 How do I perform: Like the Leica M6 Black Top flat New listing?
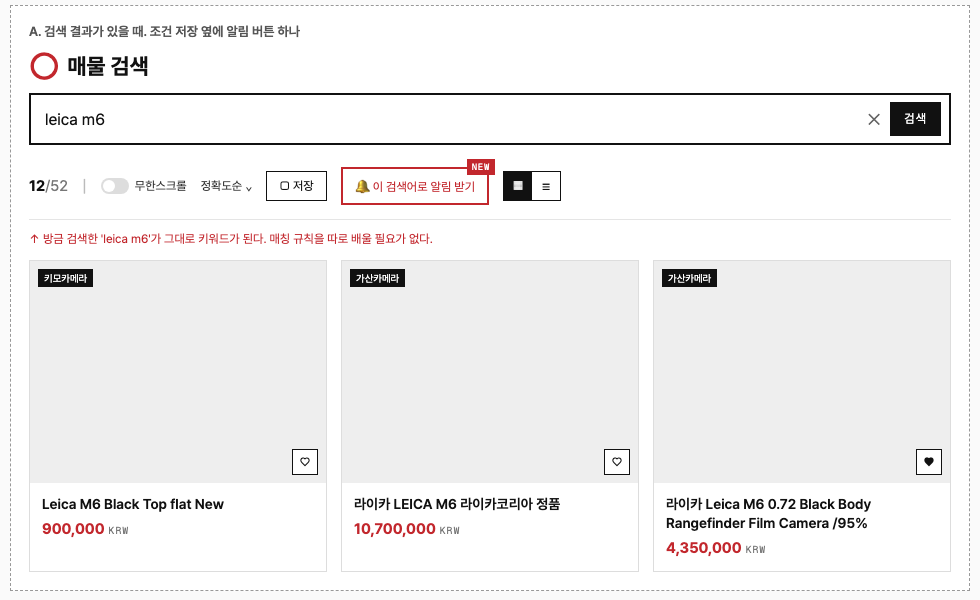[305, 462]
